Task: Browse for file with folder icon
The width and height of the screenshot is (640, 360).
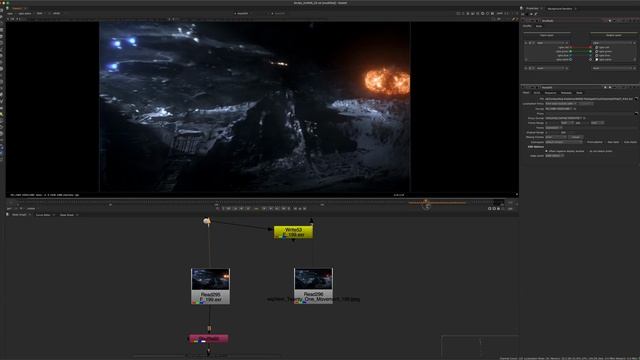Action: point(636,99)
